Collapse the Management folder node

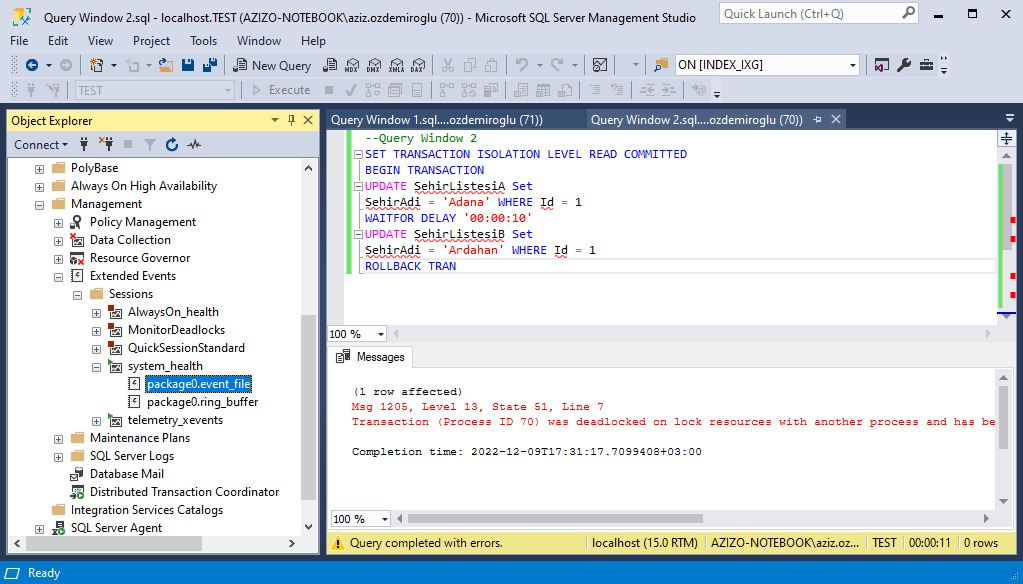[40, 204]
